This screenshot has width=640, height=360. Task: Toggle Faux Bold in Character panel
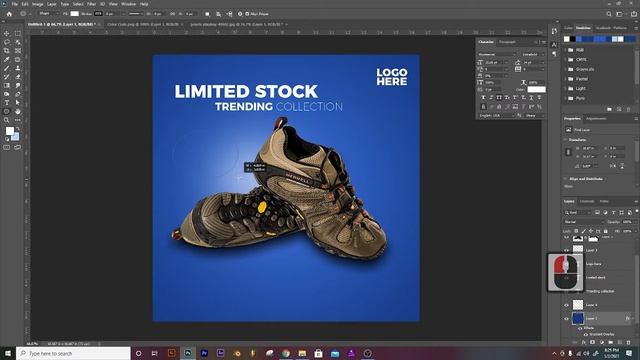(483, 98)
